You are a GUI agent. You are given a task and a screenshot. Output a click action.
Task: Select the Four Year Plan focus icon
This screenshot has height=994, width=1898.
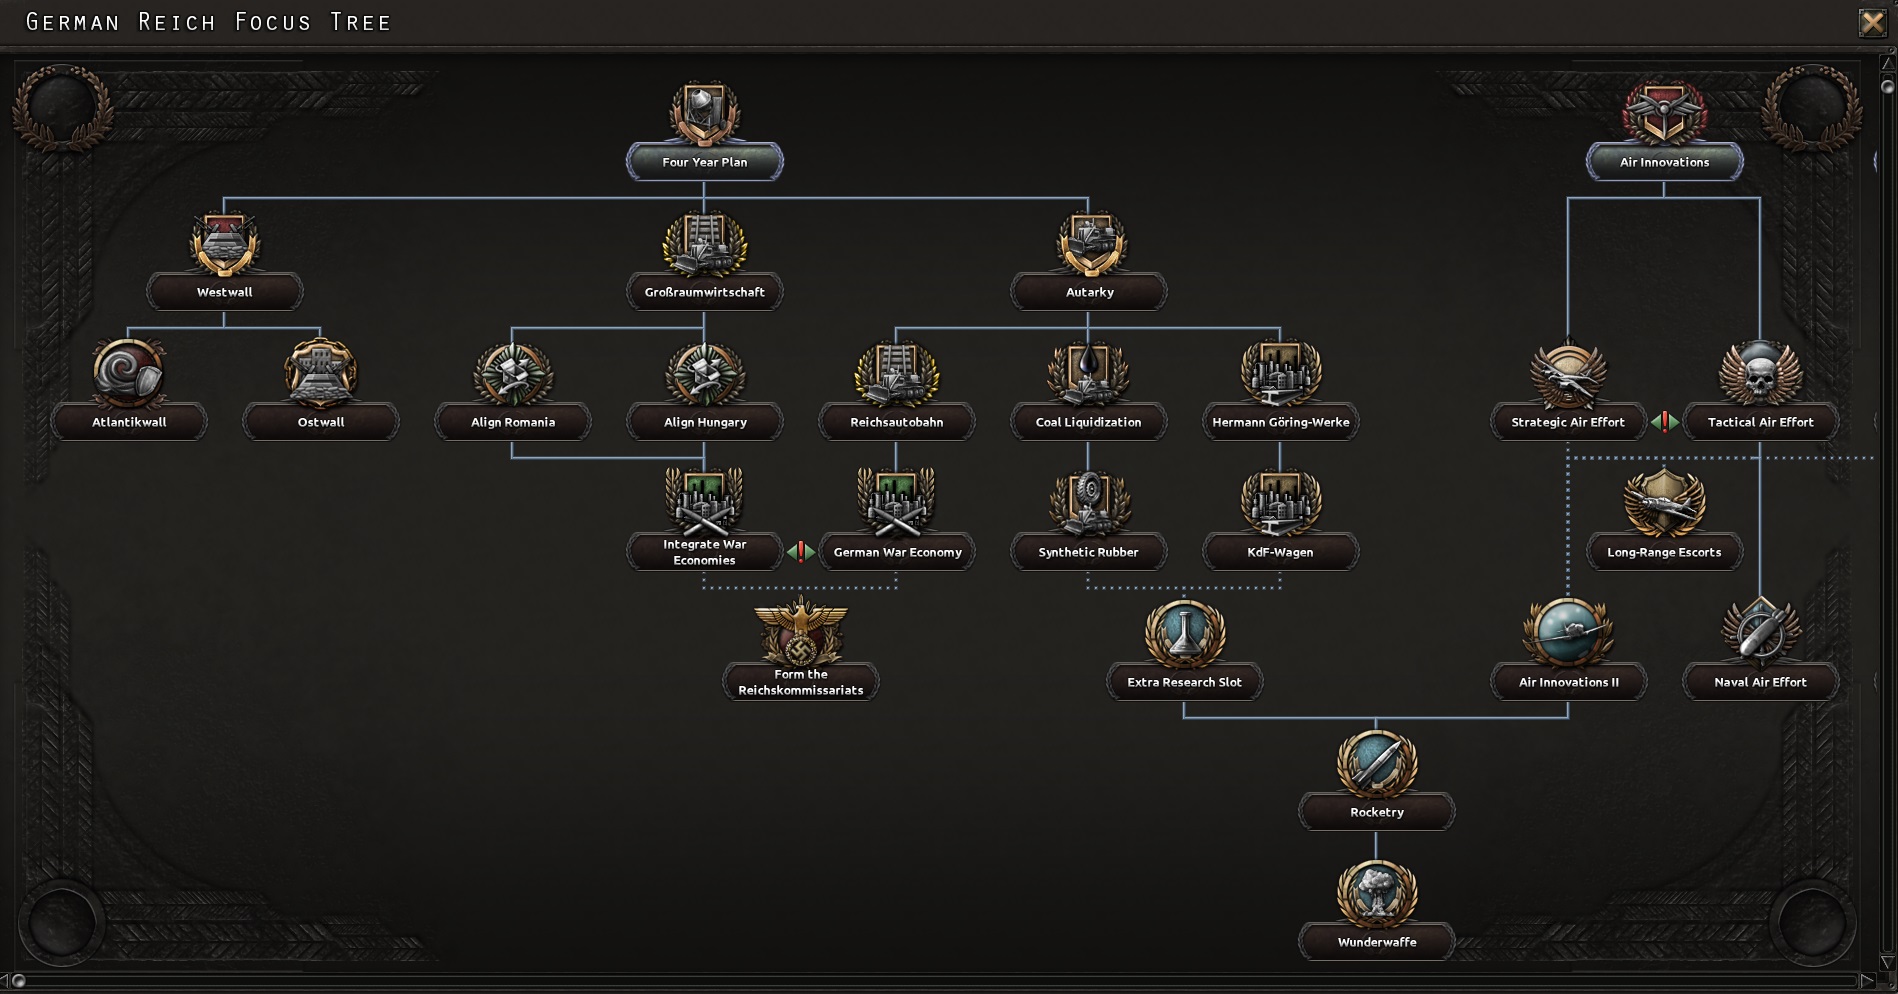[x=704, y=114]
